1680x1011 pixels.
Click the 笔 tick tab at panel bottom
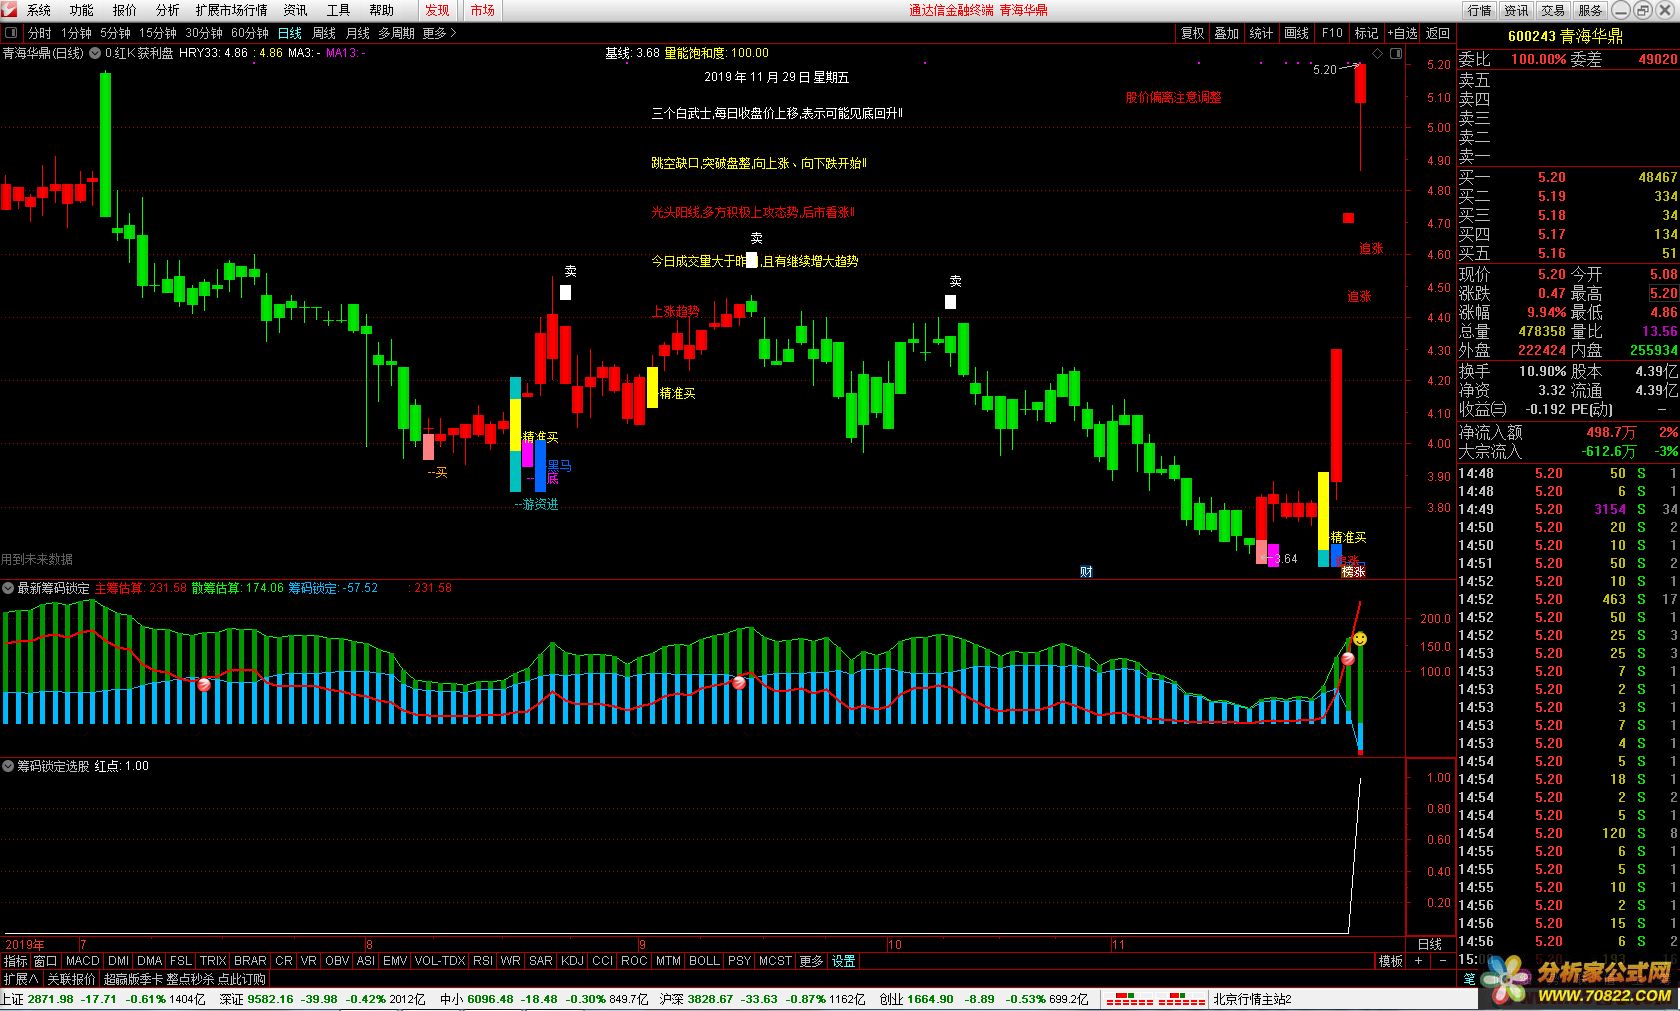click(1469, 979)
